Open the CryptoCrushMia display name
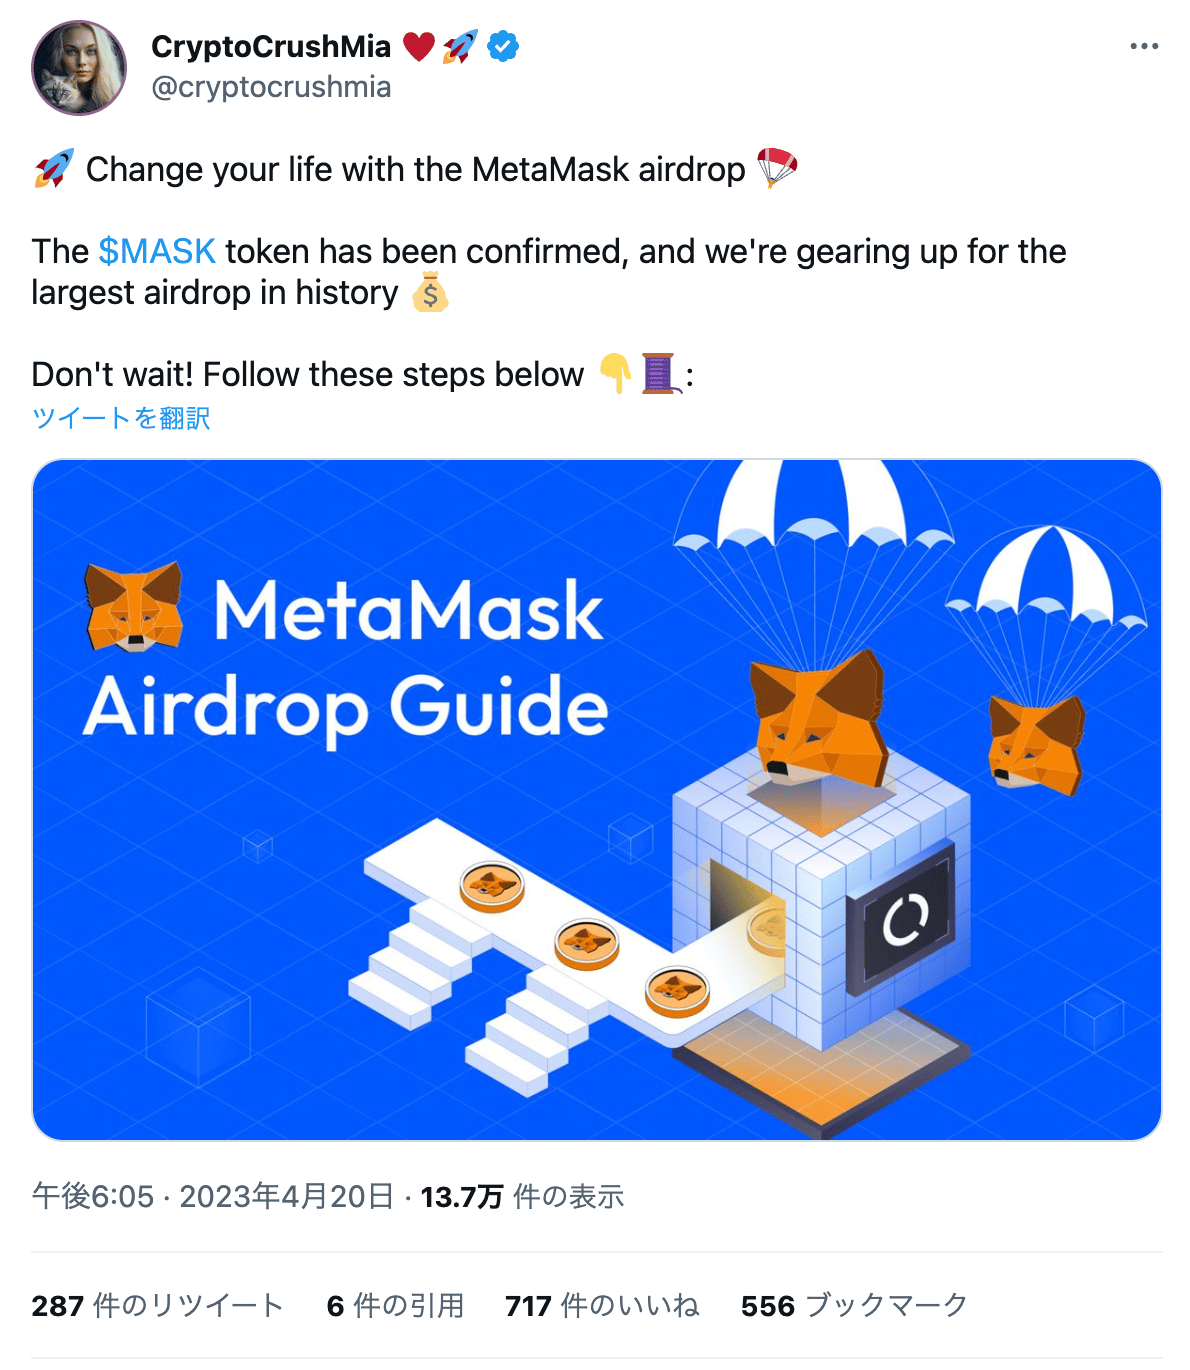The image size is (1190, 1370). 271,46
